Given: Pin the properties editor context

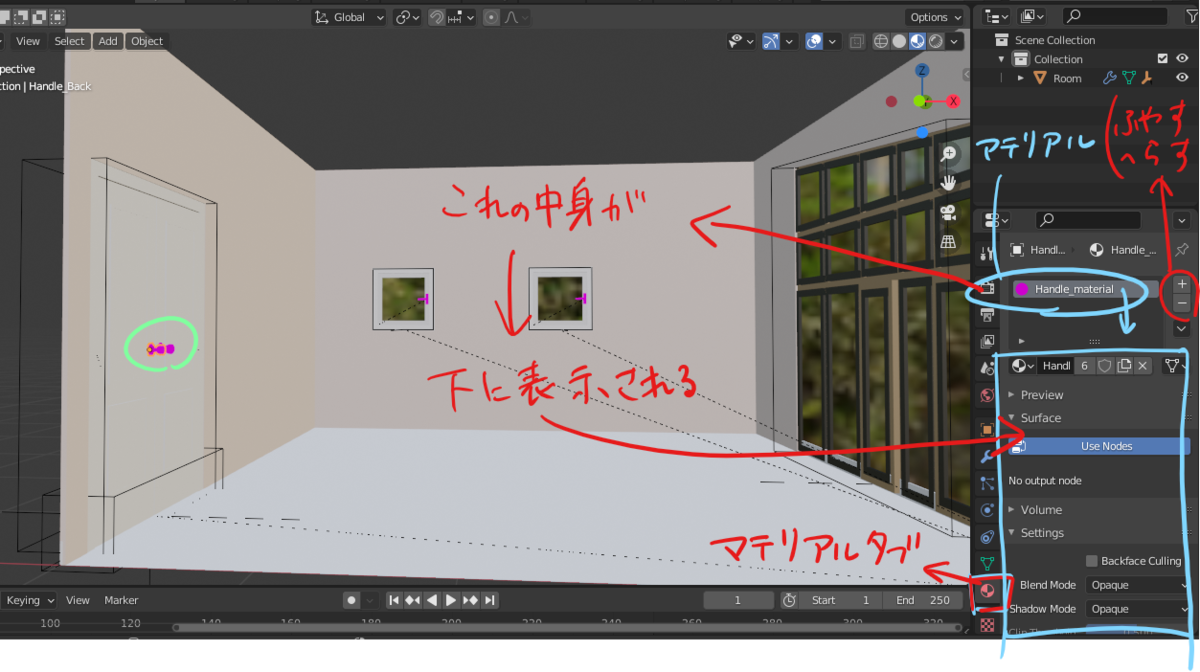Looking at the screenshot, I should 1181,250.
